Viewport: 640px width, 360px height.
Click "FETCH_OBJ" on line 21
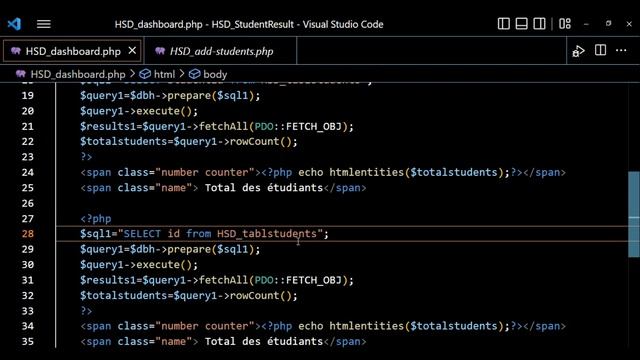(313, 127)
